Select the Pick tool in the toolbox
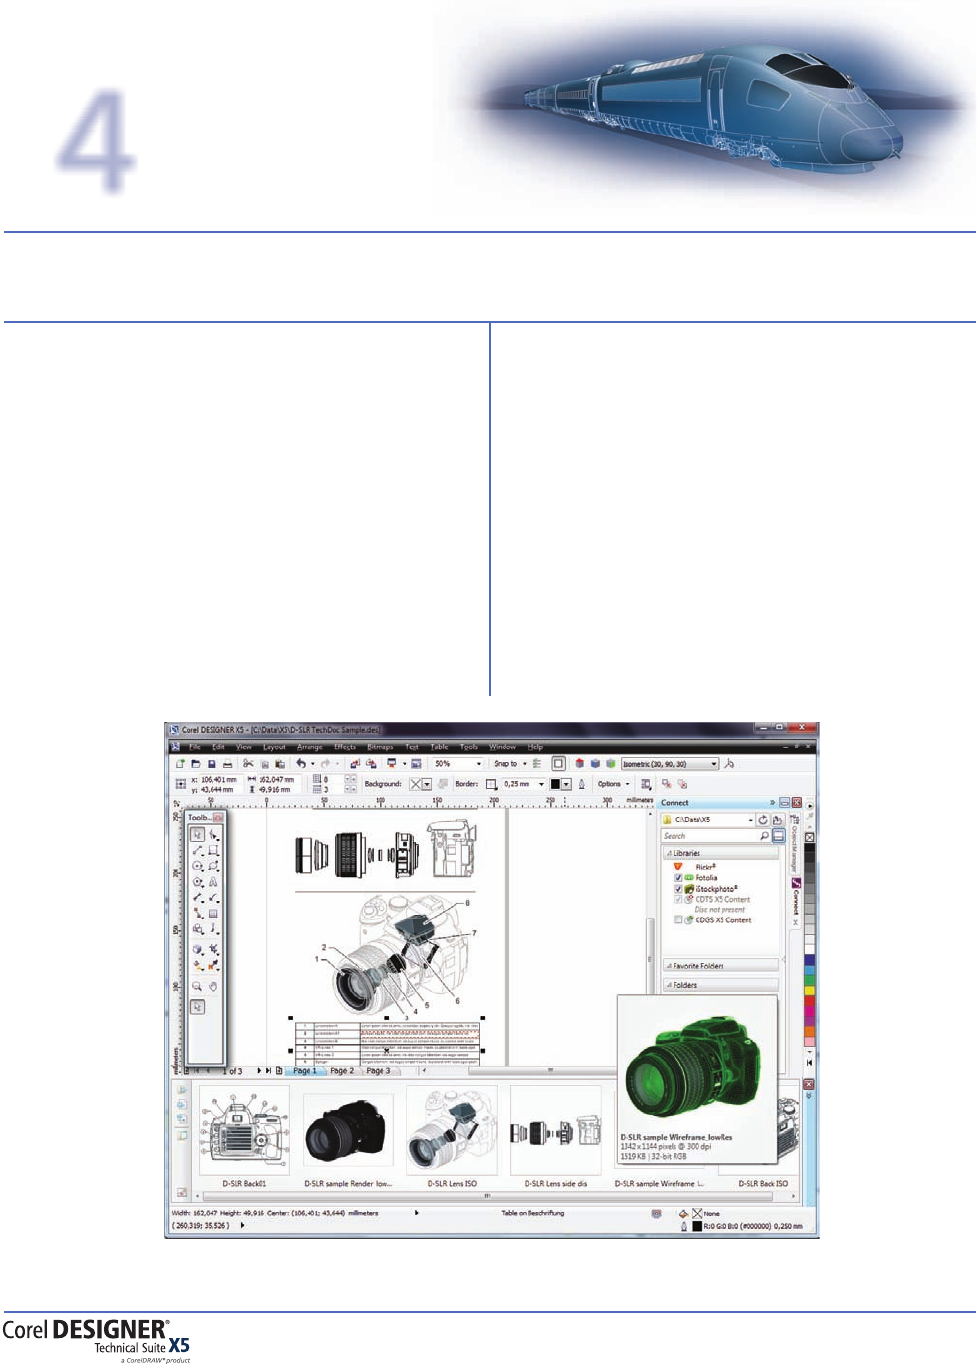The height and width of the screenshot is (1368, 977). 197,834
